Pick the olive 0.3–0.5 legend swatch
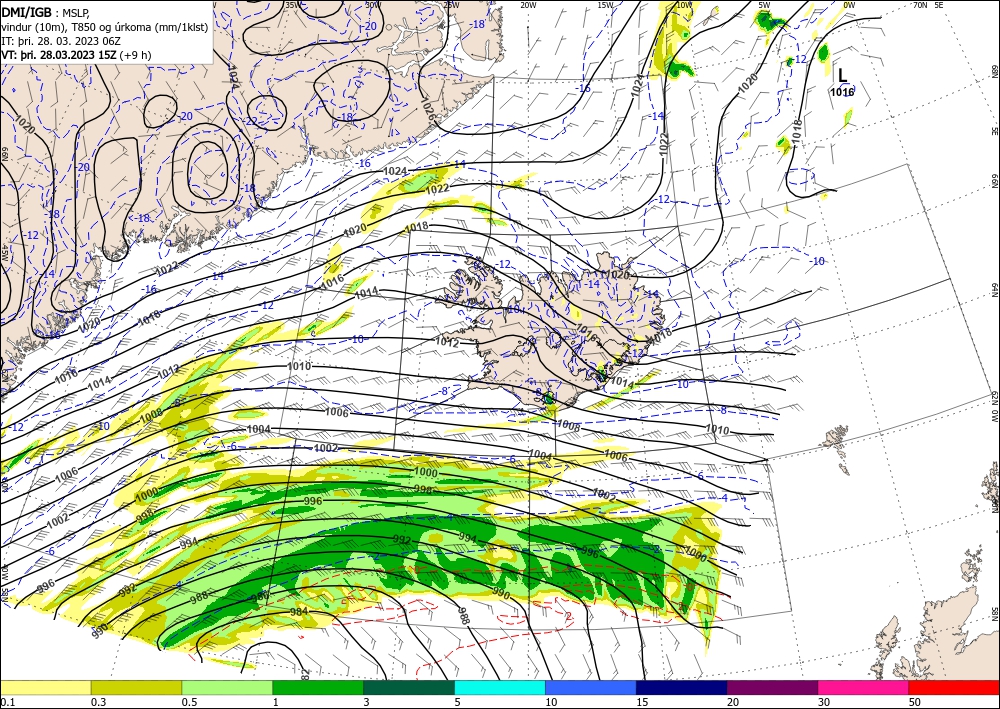This screenshot has width=1000, height=709. coord(136,687)
